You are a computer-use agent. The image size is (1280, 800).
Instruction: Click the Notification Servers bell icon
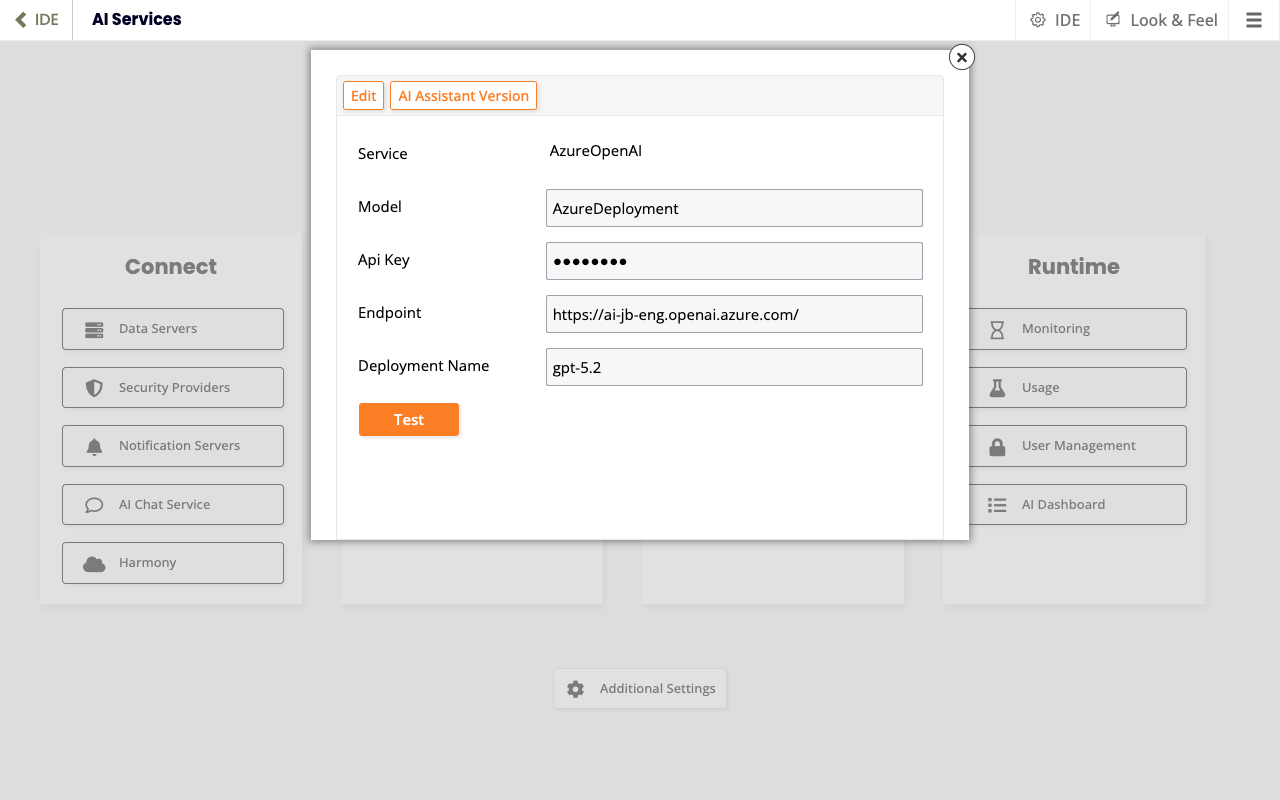pyautogui.click(x=94, y=446)
